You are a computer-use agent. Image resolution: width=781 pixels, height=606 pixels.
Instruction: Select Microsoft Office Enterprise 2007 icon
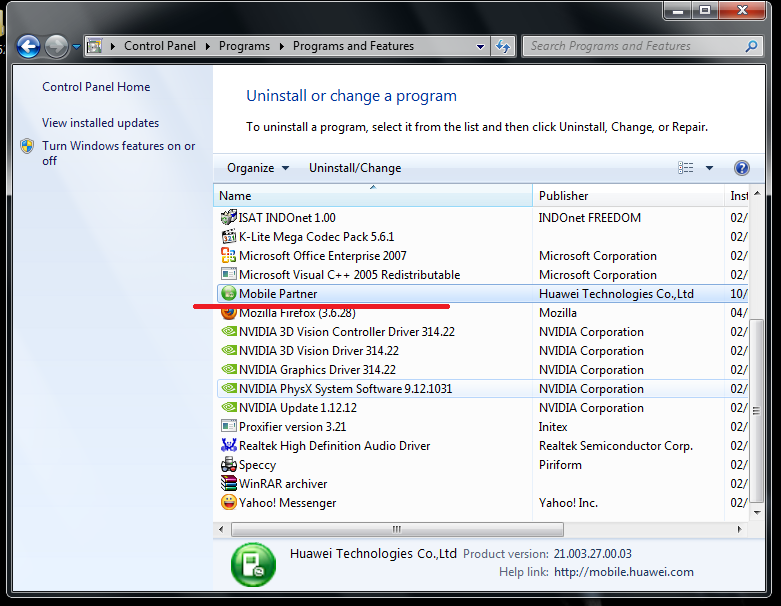(x=229, y=255)
